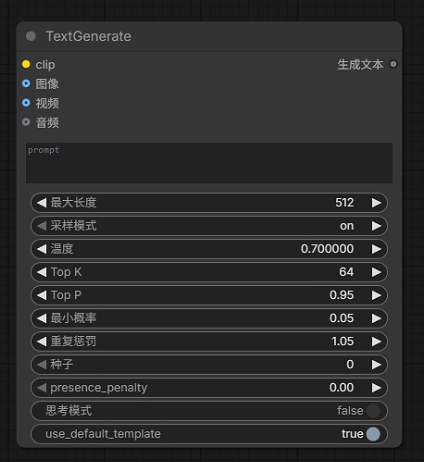Screen dimensions: 424x462
Task: Select the Top K value 64
Action: 346,272
